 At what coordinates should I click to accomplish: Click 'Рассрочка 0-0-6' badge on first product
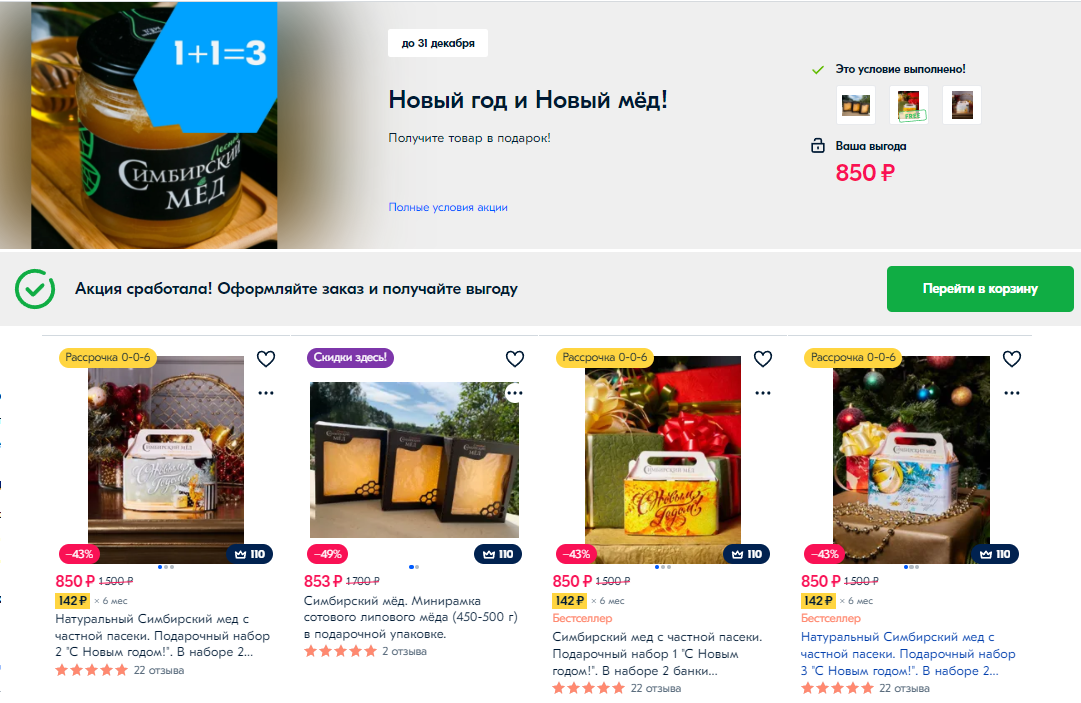(108, 357)
